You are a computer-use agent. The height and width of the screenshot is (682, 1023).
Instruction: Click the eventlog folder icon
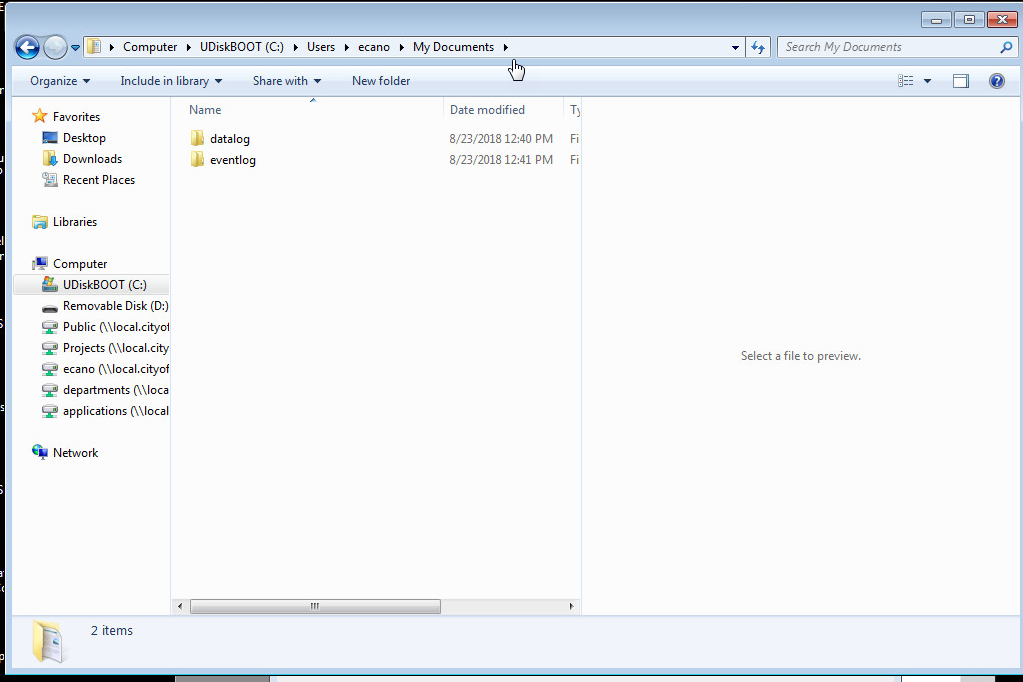(197, 159)
